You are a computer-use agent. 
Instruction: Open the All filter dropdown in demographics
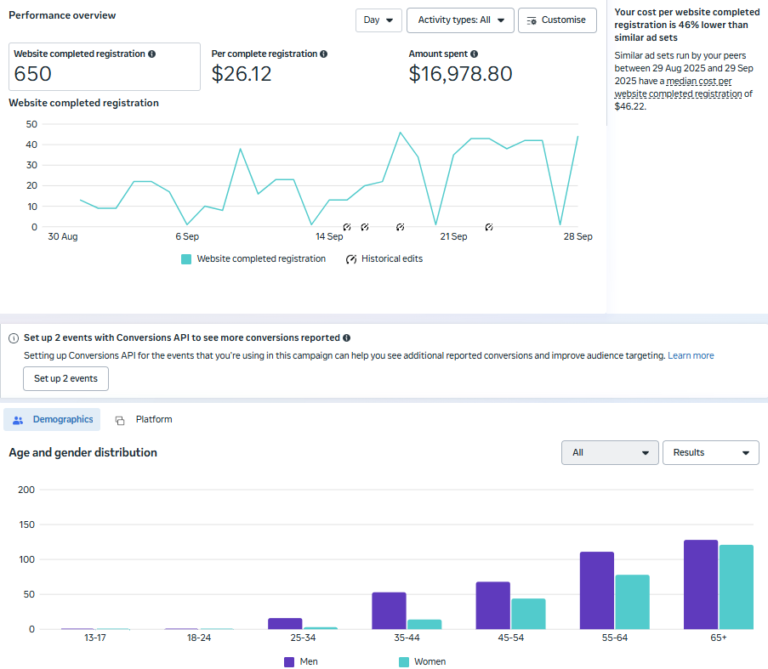pyautogui.click(x=610, y=453)
